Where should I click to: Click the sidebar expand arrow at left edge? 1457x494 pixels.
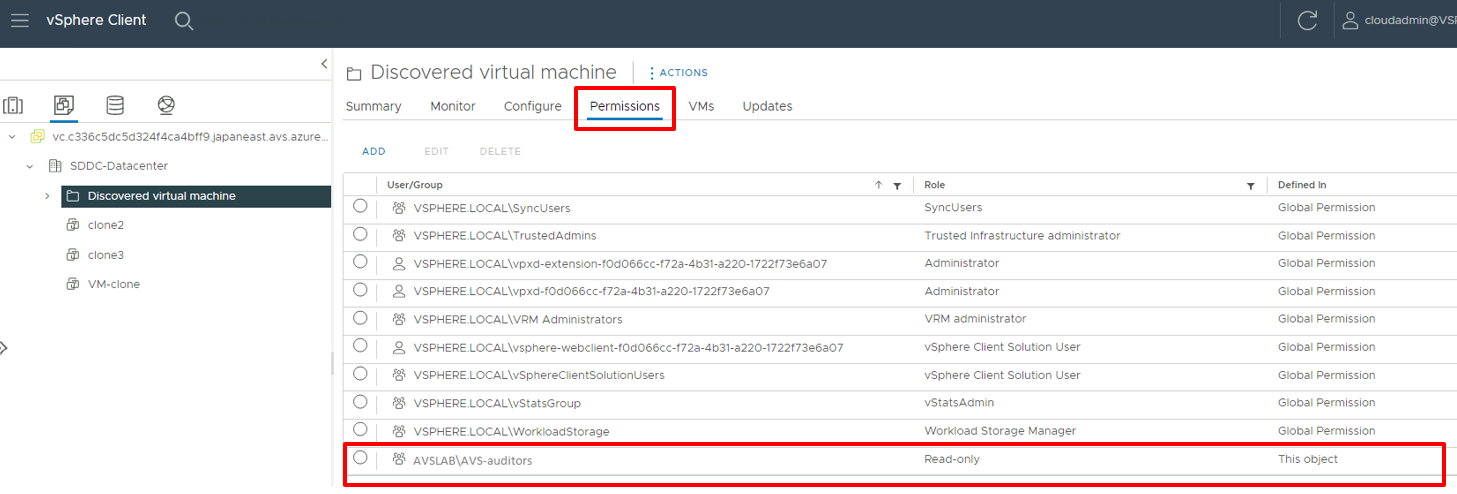(x=3, y=348)
